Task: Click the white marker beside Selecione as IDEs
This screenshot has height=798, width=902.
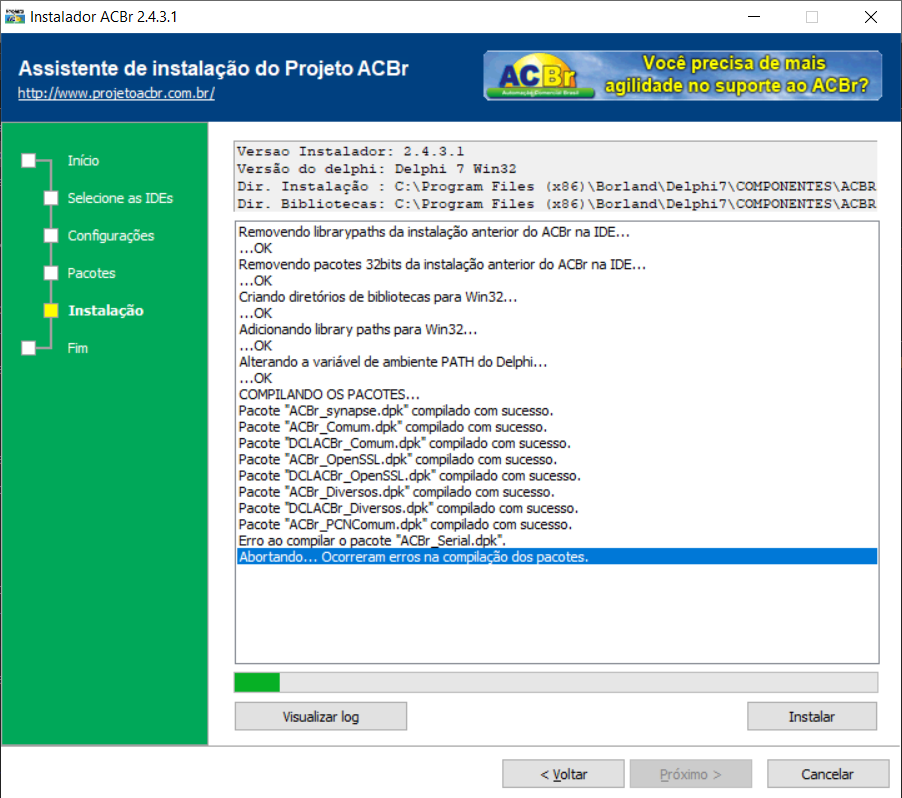Action: (51, 198)
